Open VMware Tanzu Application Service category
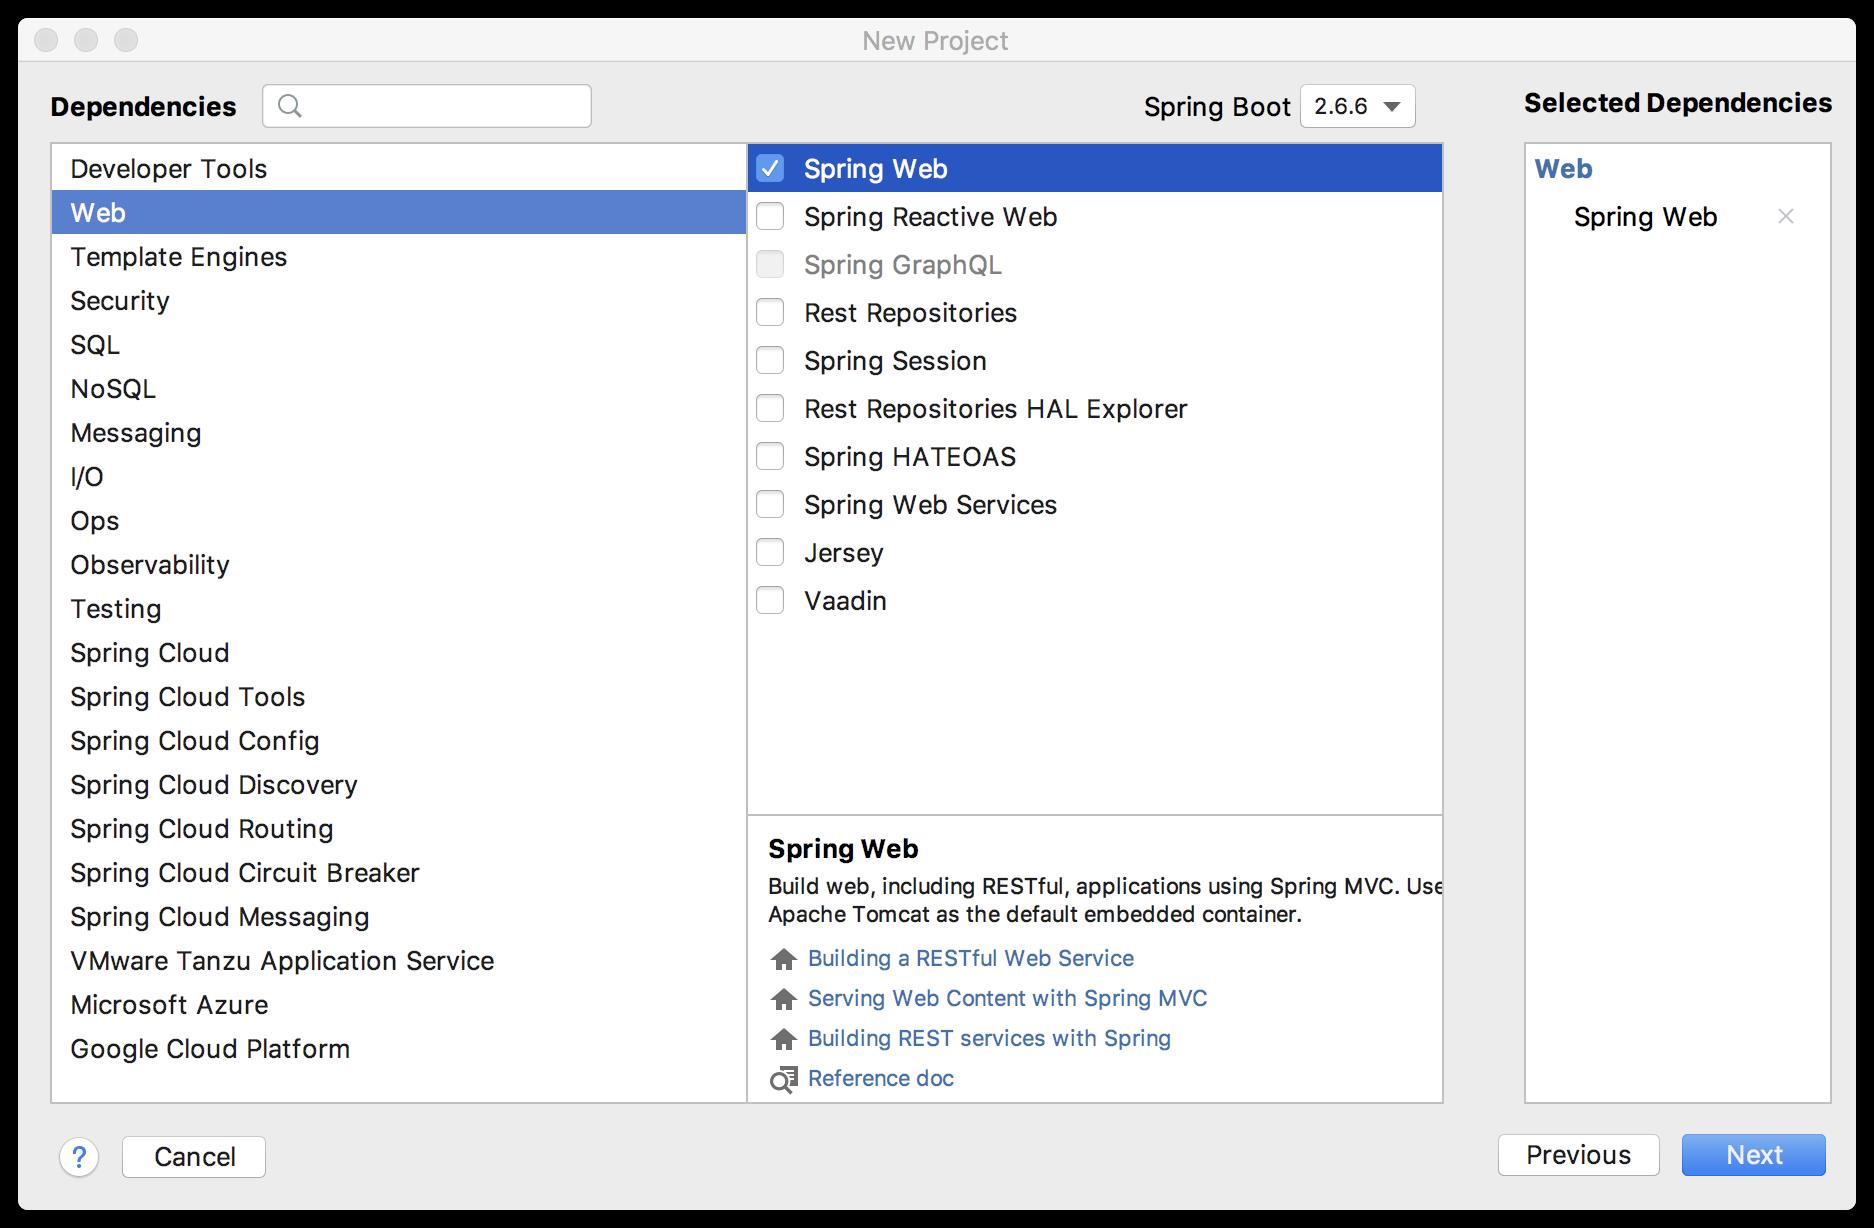The width and height of the screenshot is (1874, 1228). click(x=399, y=961)
